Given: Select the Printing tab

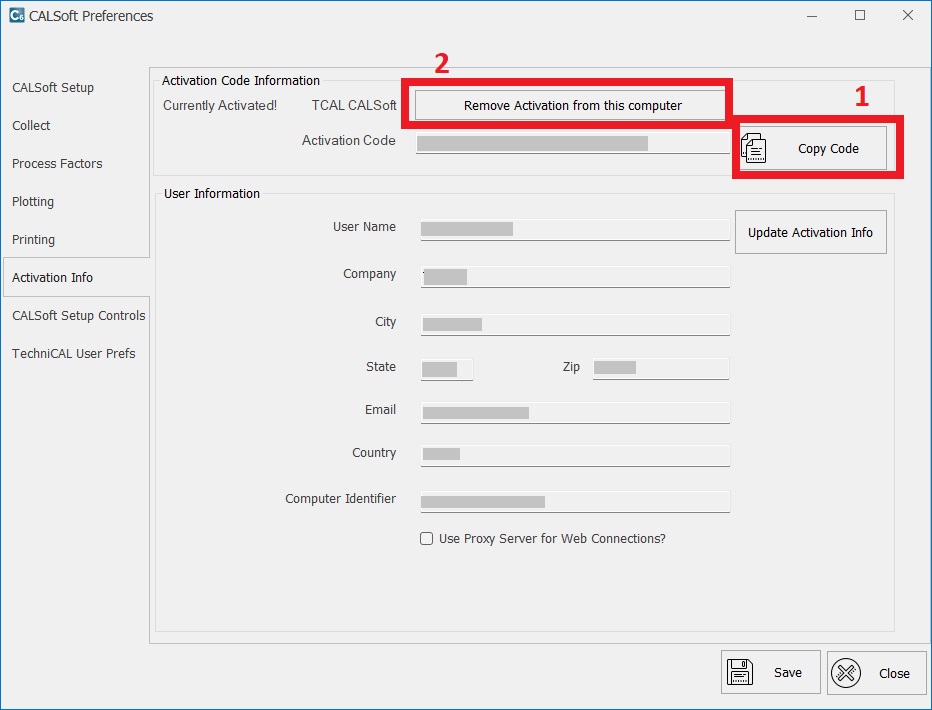Looking at the screenshot, I should pos(33,239).
